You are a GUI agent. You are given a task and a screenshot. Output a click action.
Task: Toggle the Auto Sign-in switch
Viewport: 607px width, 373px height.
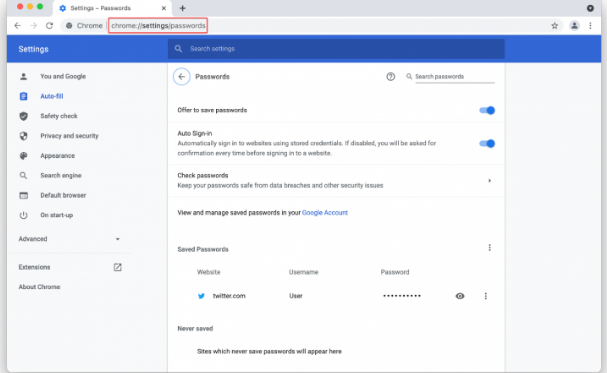tap(487, 144)
